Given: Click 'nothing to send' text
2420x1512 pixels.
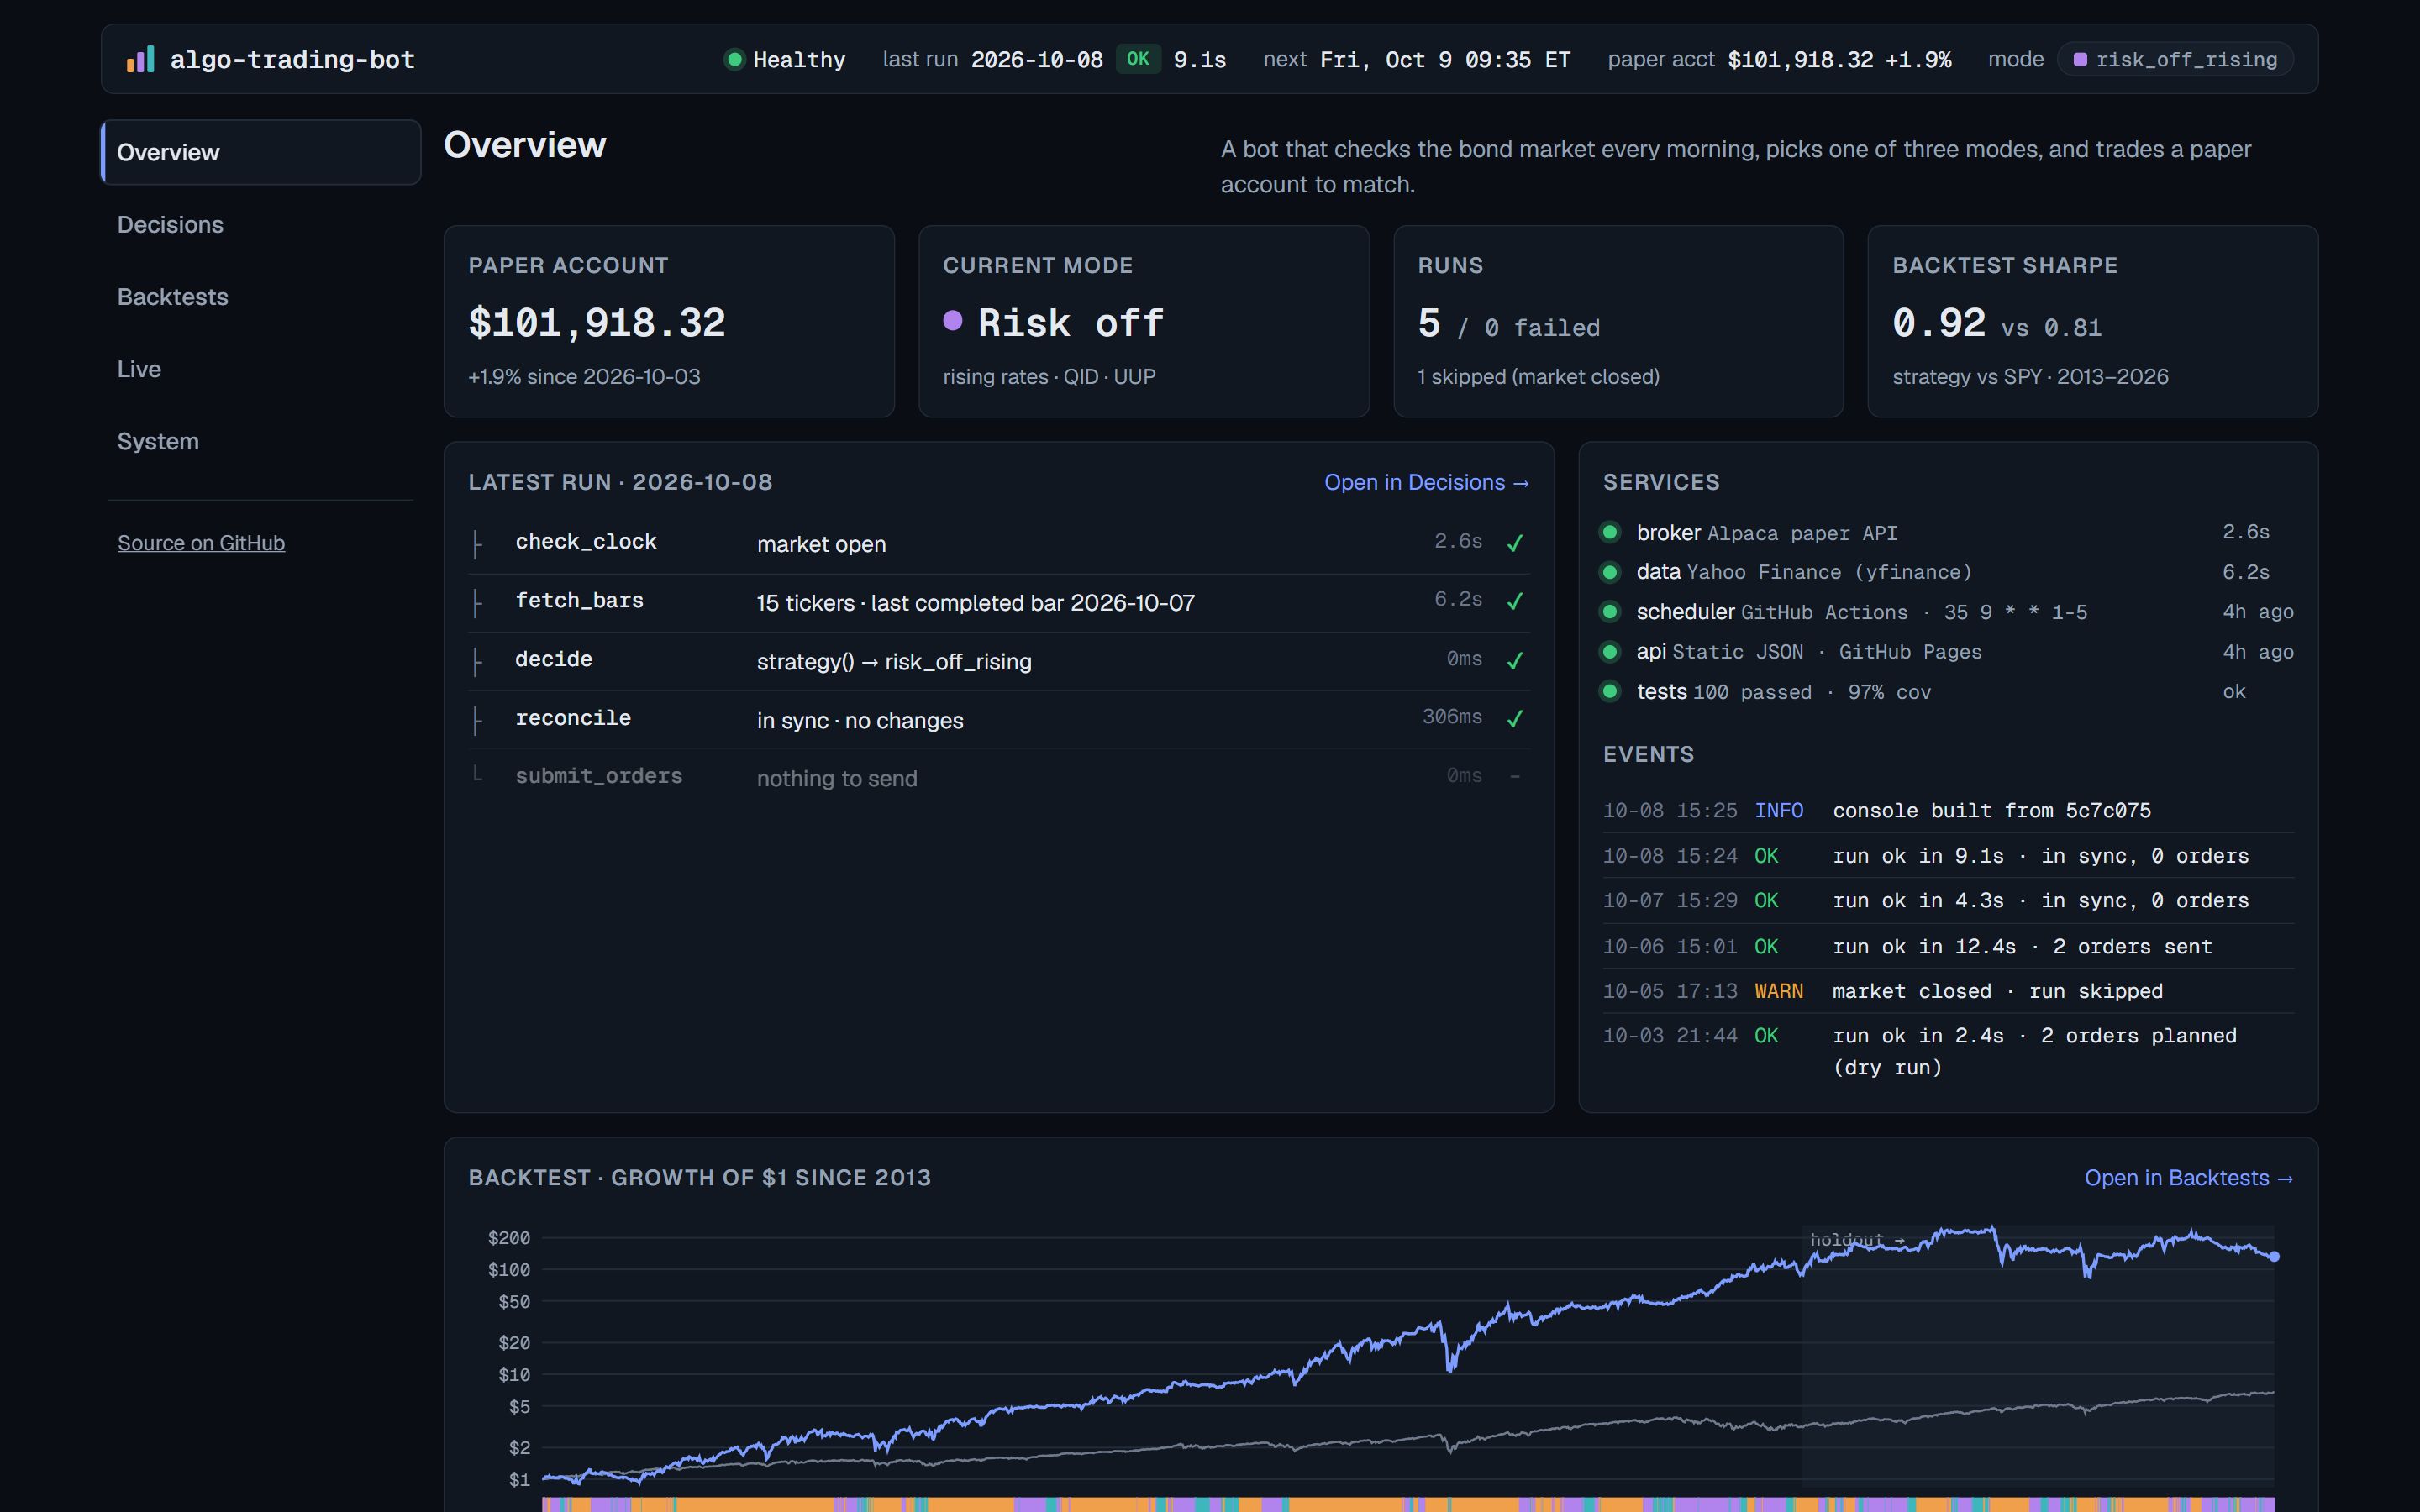Looking at the screenshot, I should (837, 779).
